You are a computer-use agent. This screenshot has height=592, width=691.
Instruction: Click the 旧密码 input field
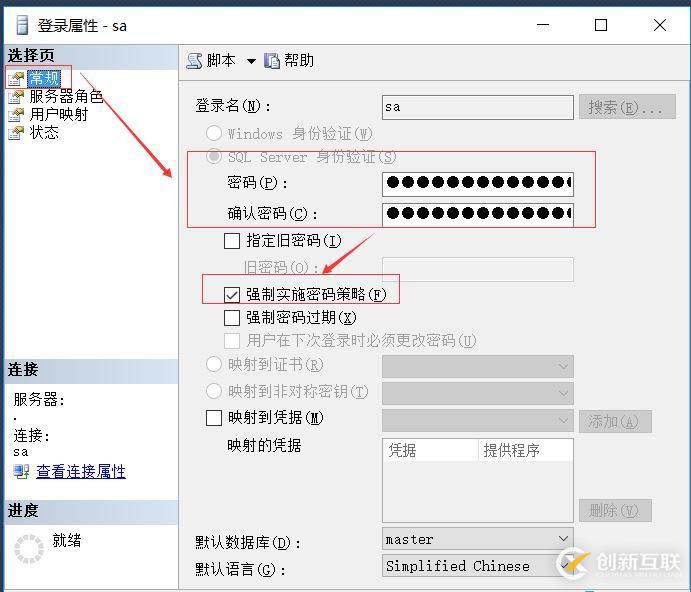[478, 269]
